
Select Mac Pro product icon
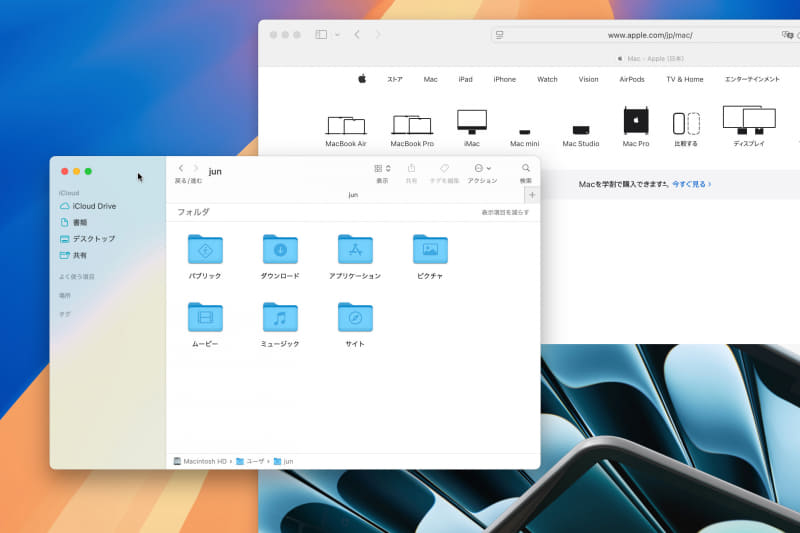tap(636, 127)
